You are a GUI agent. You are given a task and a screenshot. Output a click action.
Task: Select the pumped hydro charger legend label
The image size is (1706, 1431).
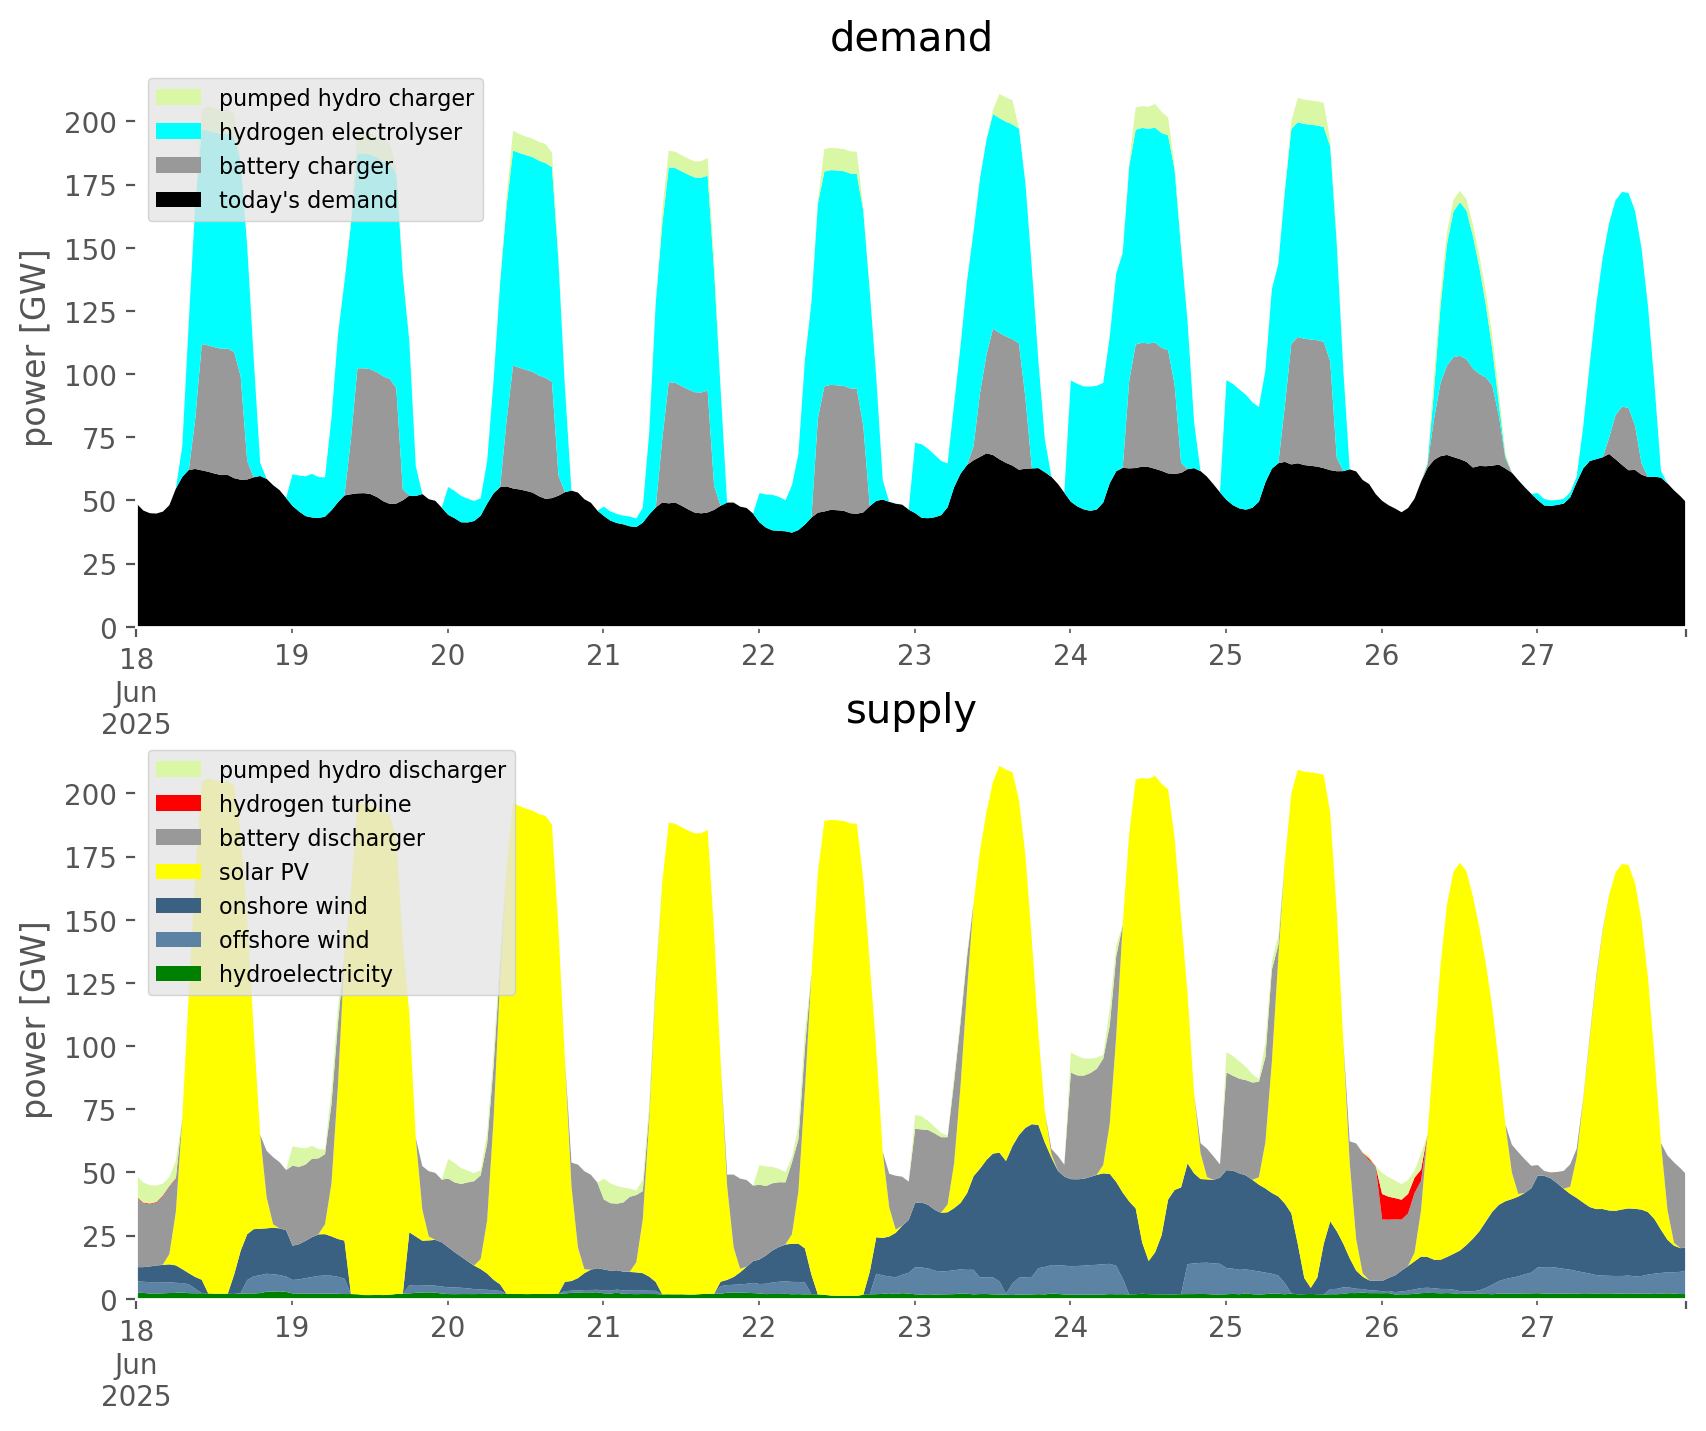[x=346, y=98]
